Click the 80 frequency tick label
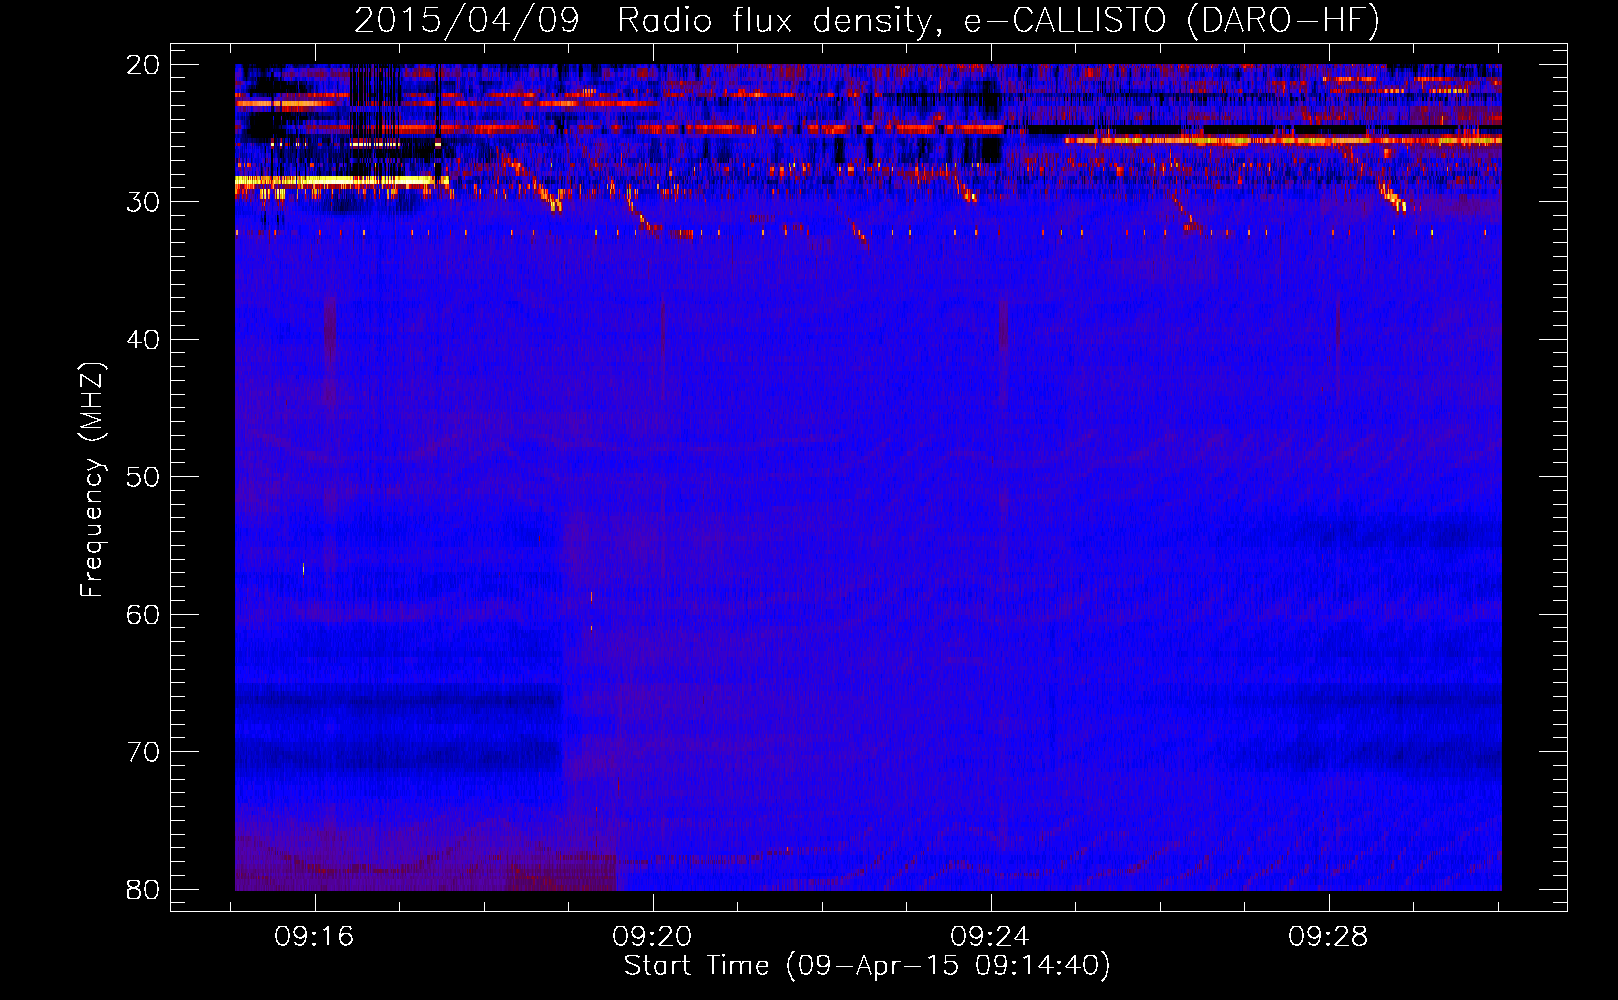The width and height of the screenshot is (1618, 1000). pos(143,889)
